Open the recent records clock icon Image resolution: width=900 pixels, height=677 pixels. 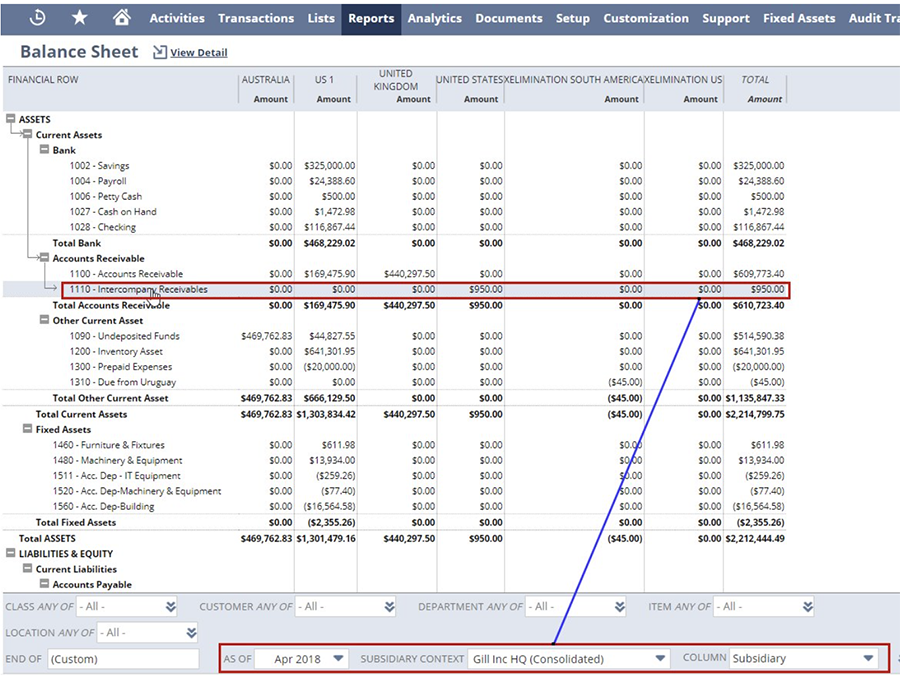coord(38,17)
